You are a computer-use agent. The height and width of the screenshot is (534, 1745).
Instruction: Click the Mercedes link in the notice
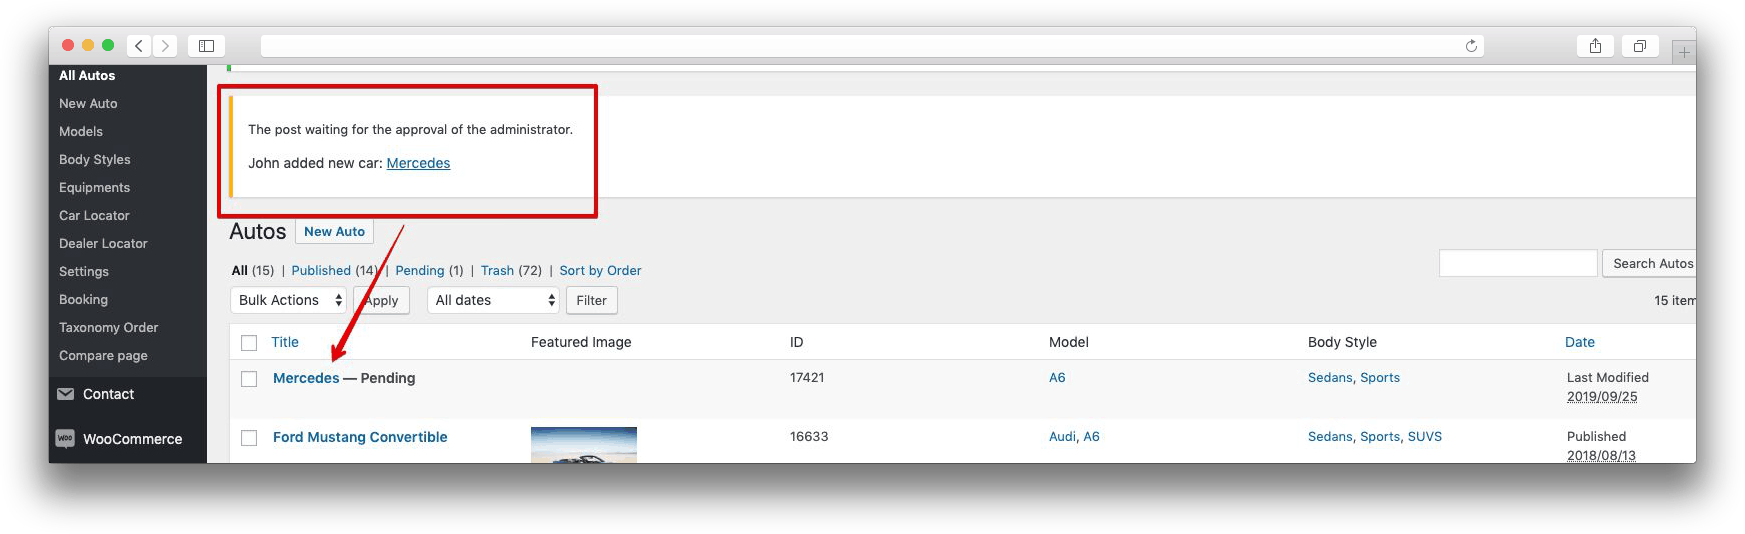pyautogui.click(x=418, y=163)
